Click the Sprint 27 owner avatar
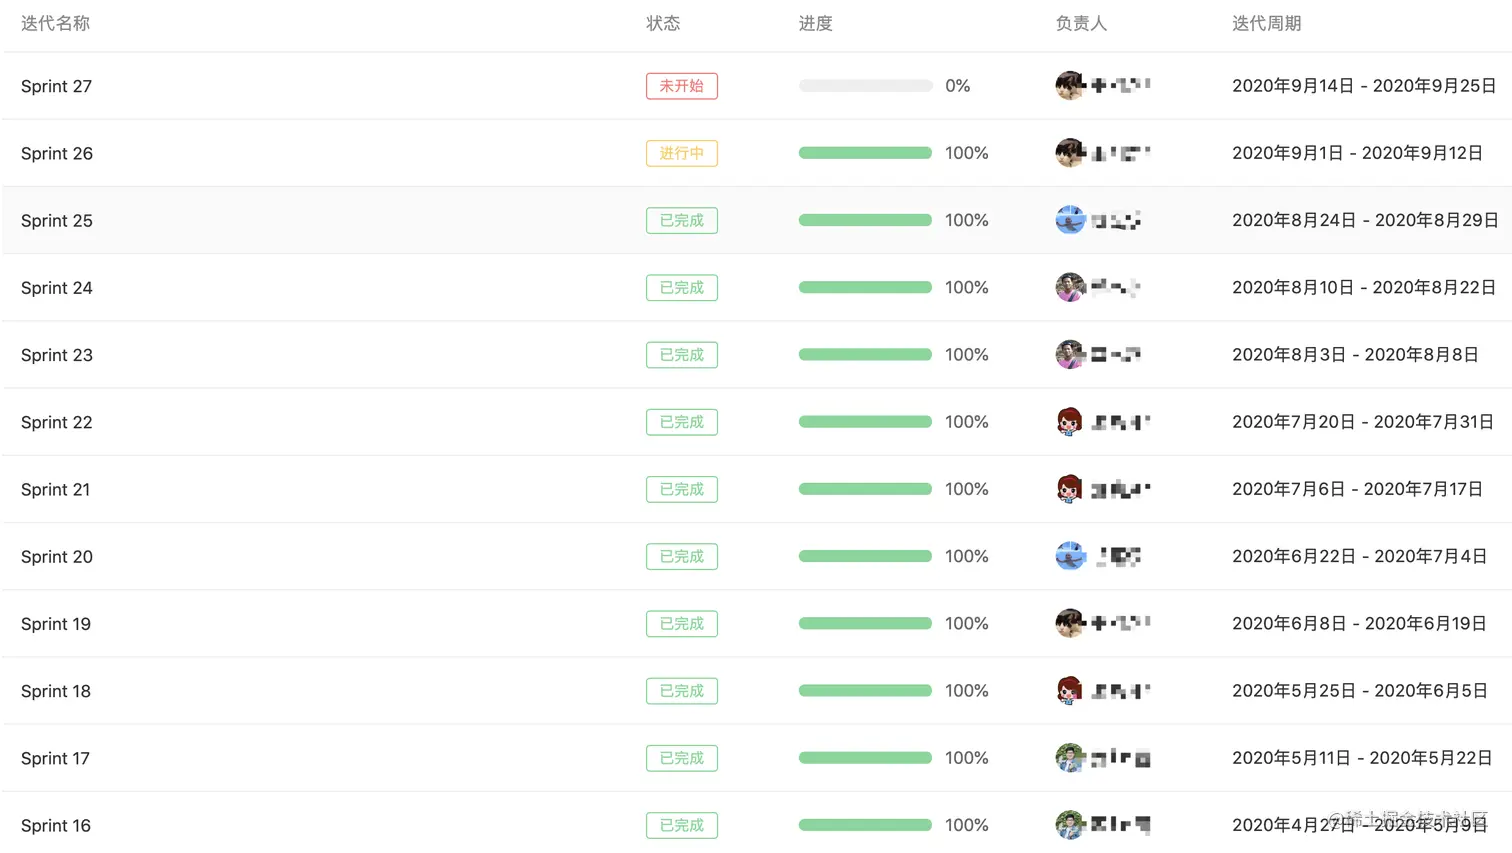 (x=1070, y=86)
